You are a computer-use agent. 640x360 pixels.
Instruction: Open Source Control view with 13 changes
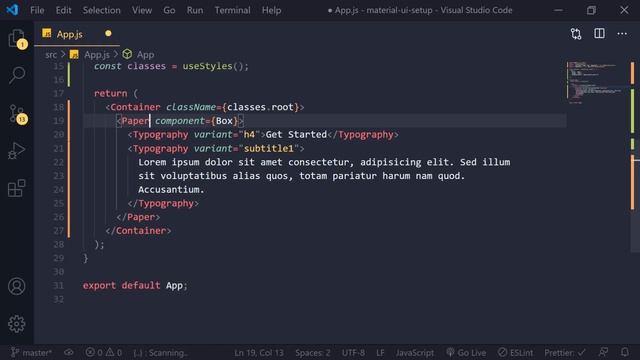click(17, 114)
